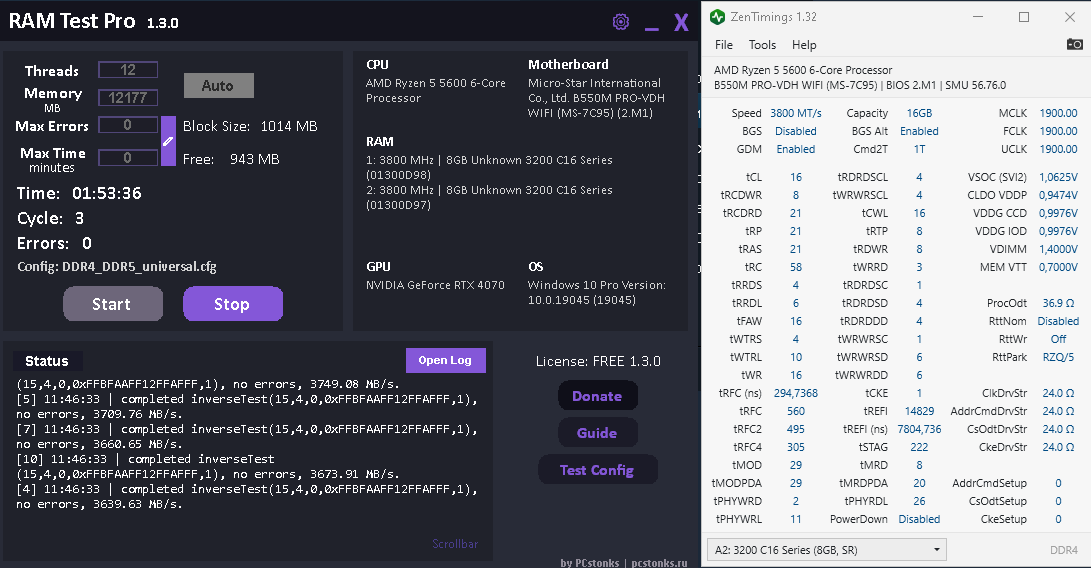Click the Block Size 1014 MB text
Screen dimensions: 1091x568
[x=250, y=126]
